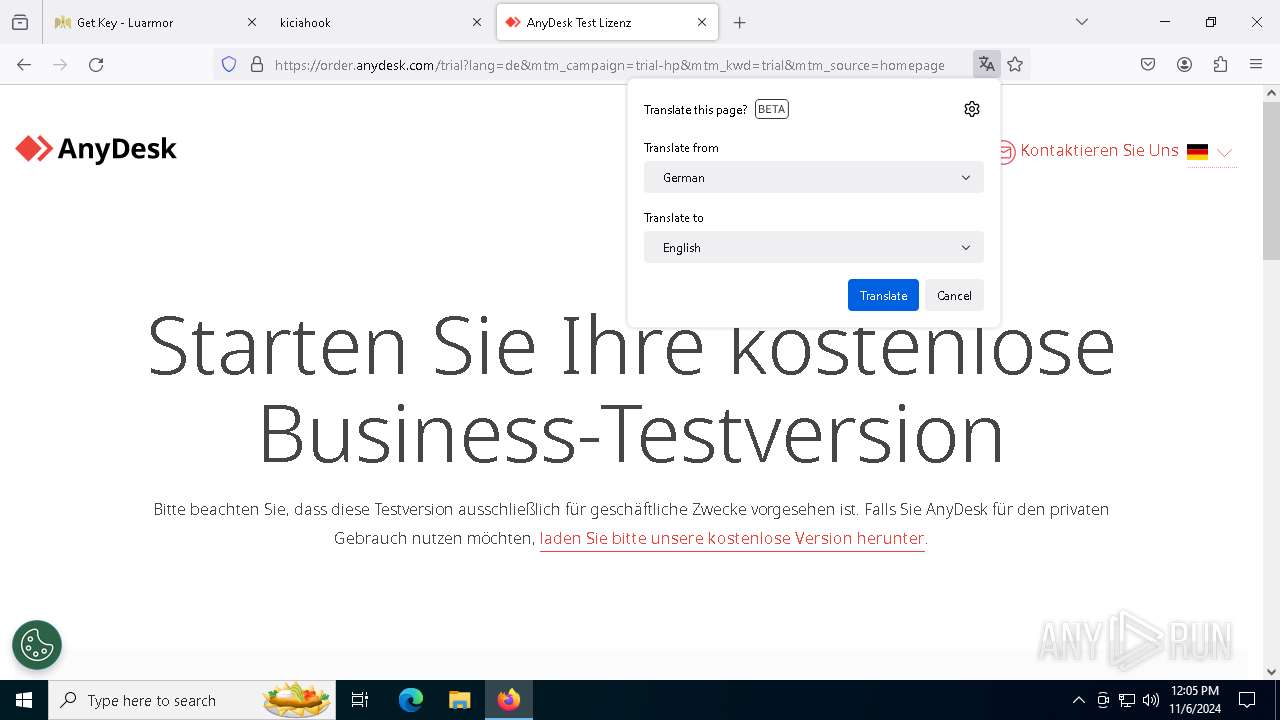
Task: Reload the current page
Action: 96,65
